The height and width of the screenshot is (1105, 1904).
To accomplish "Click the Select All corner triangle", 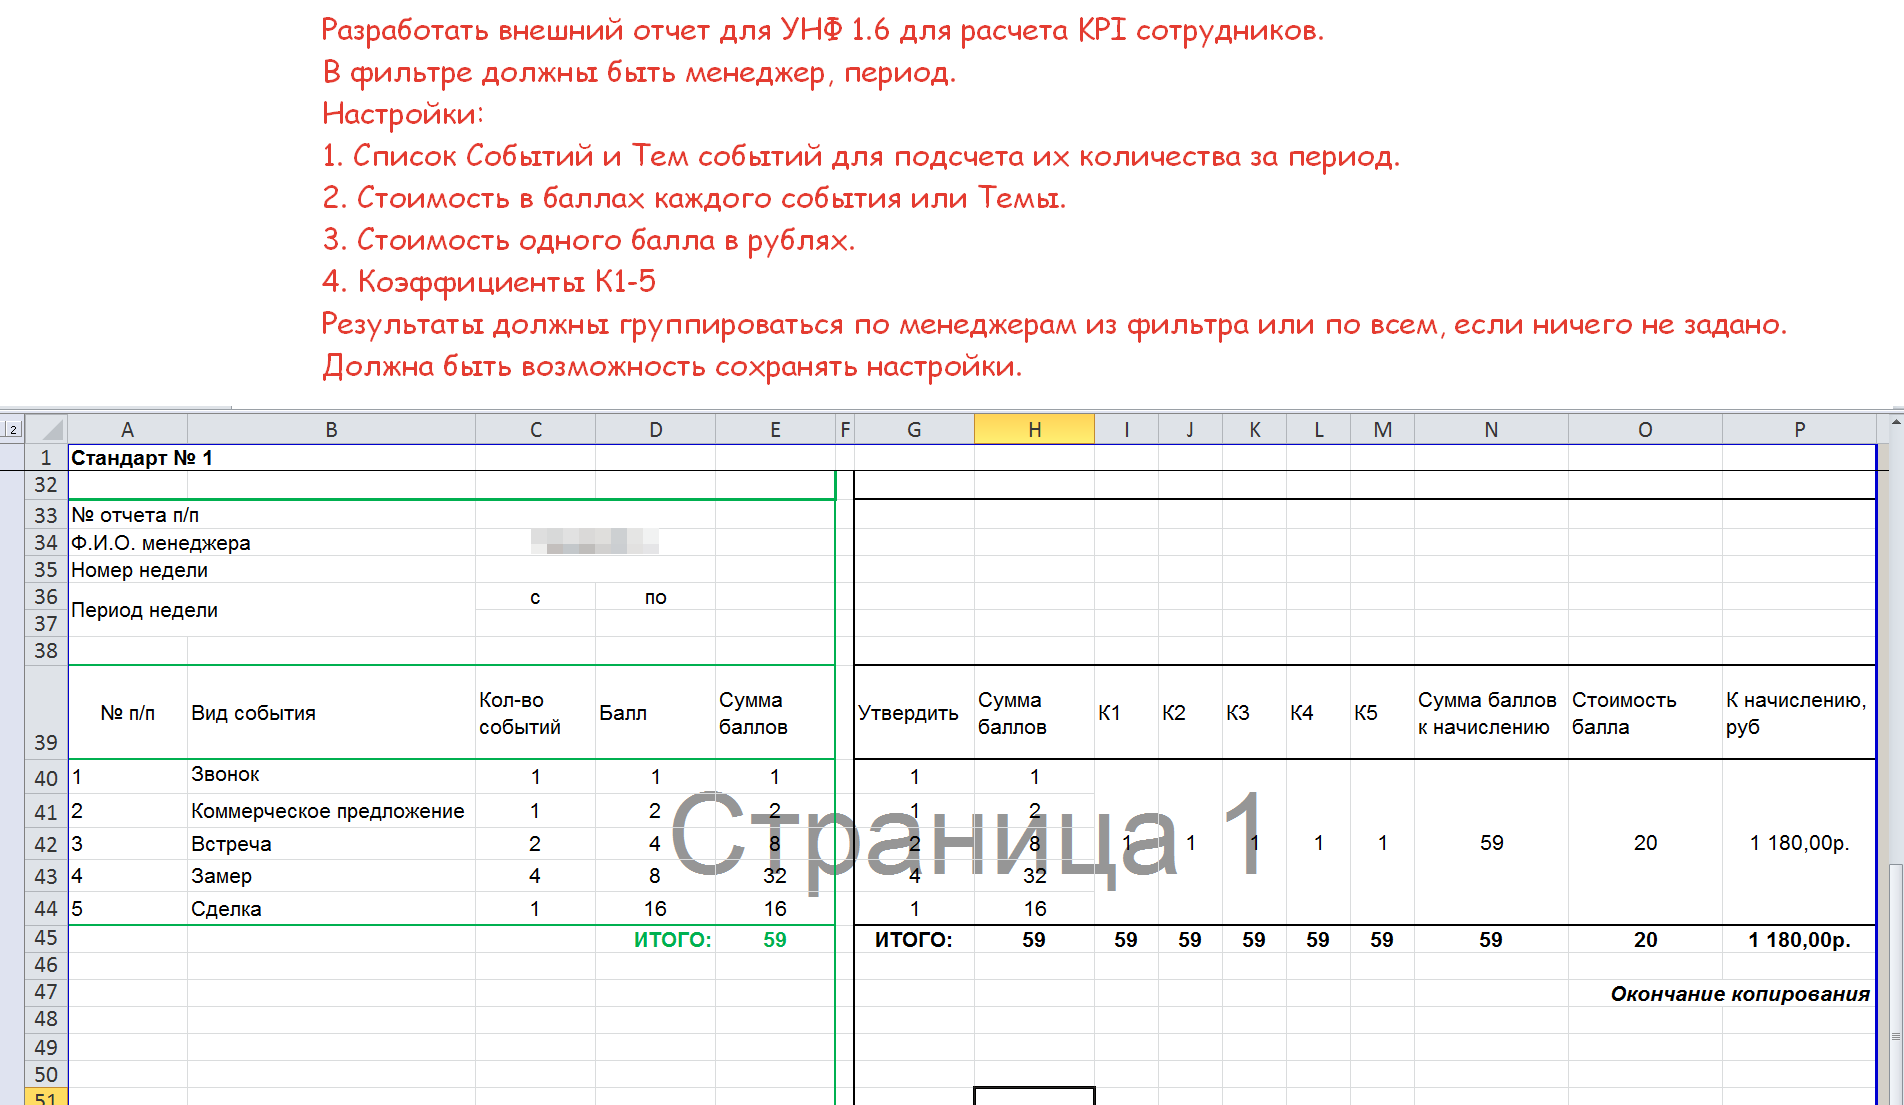I will pyautogui.click(x=47, y=430).
